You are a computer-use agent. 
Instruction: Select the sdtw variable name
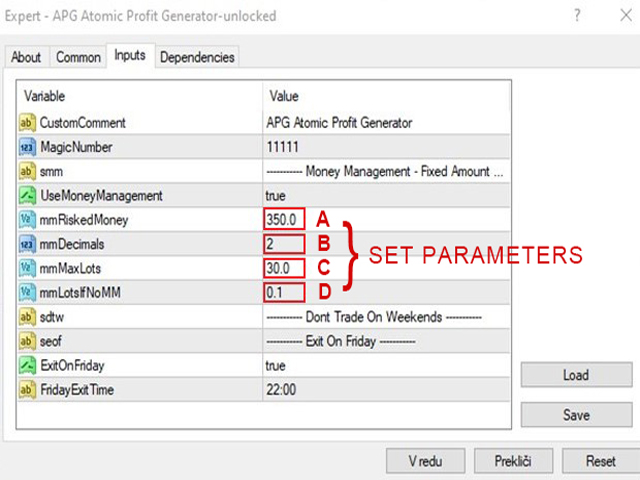point(52,317)
